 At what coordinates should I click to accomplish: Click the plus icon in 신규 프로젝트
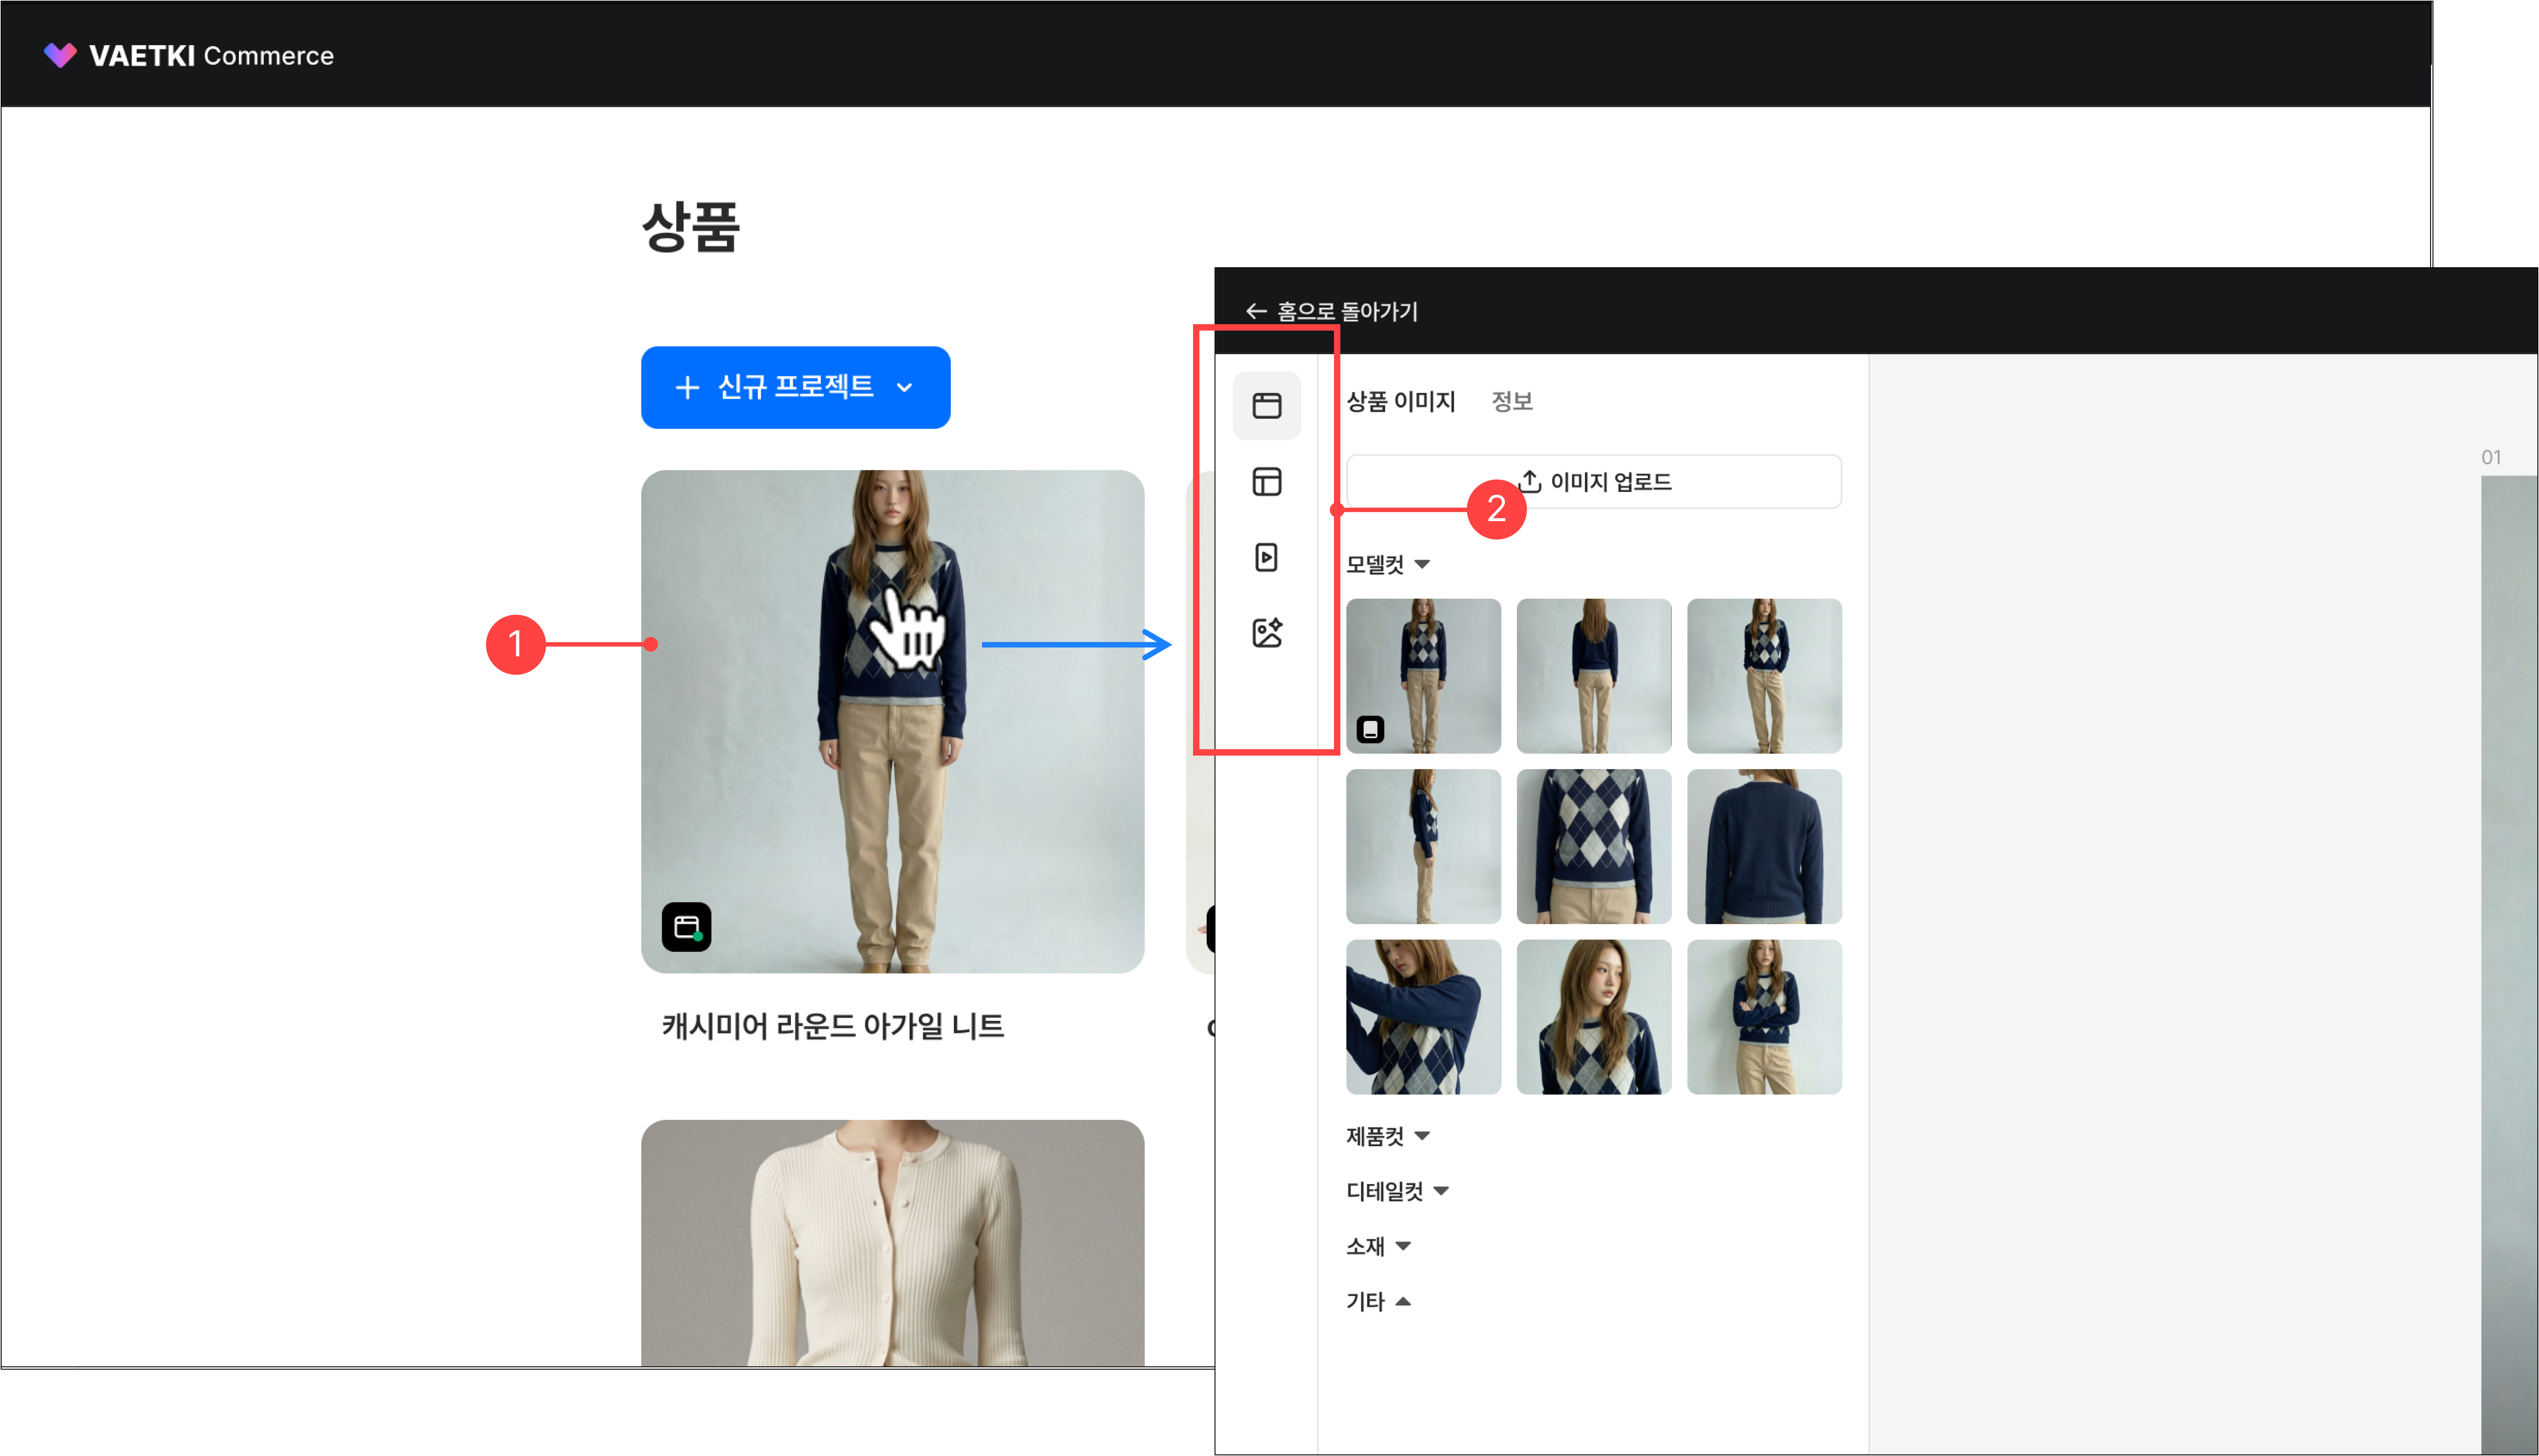click(x=687, y=387)
